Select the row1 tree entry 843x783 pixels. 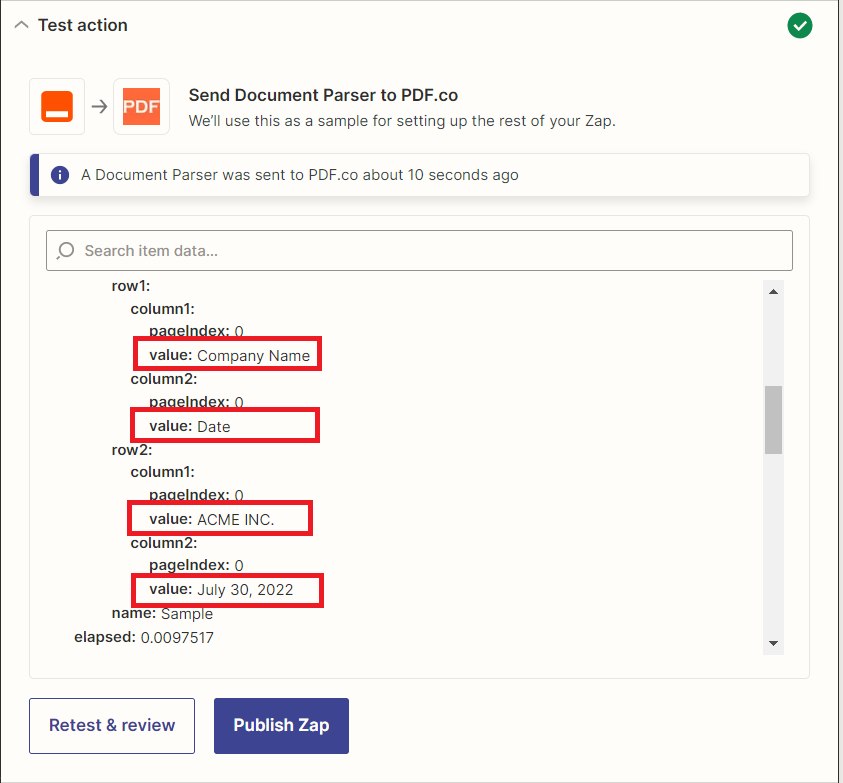pyautogui.click(x=131, y=286)
